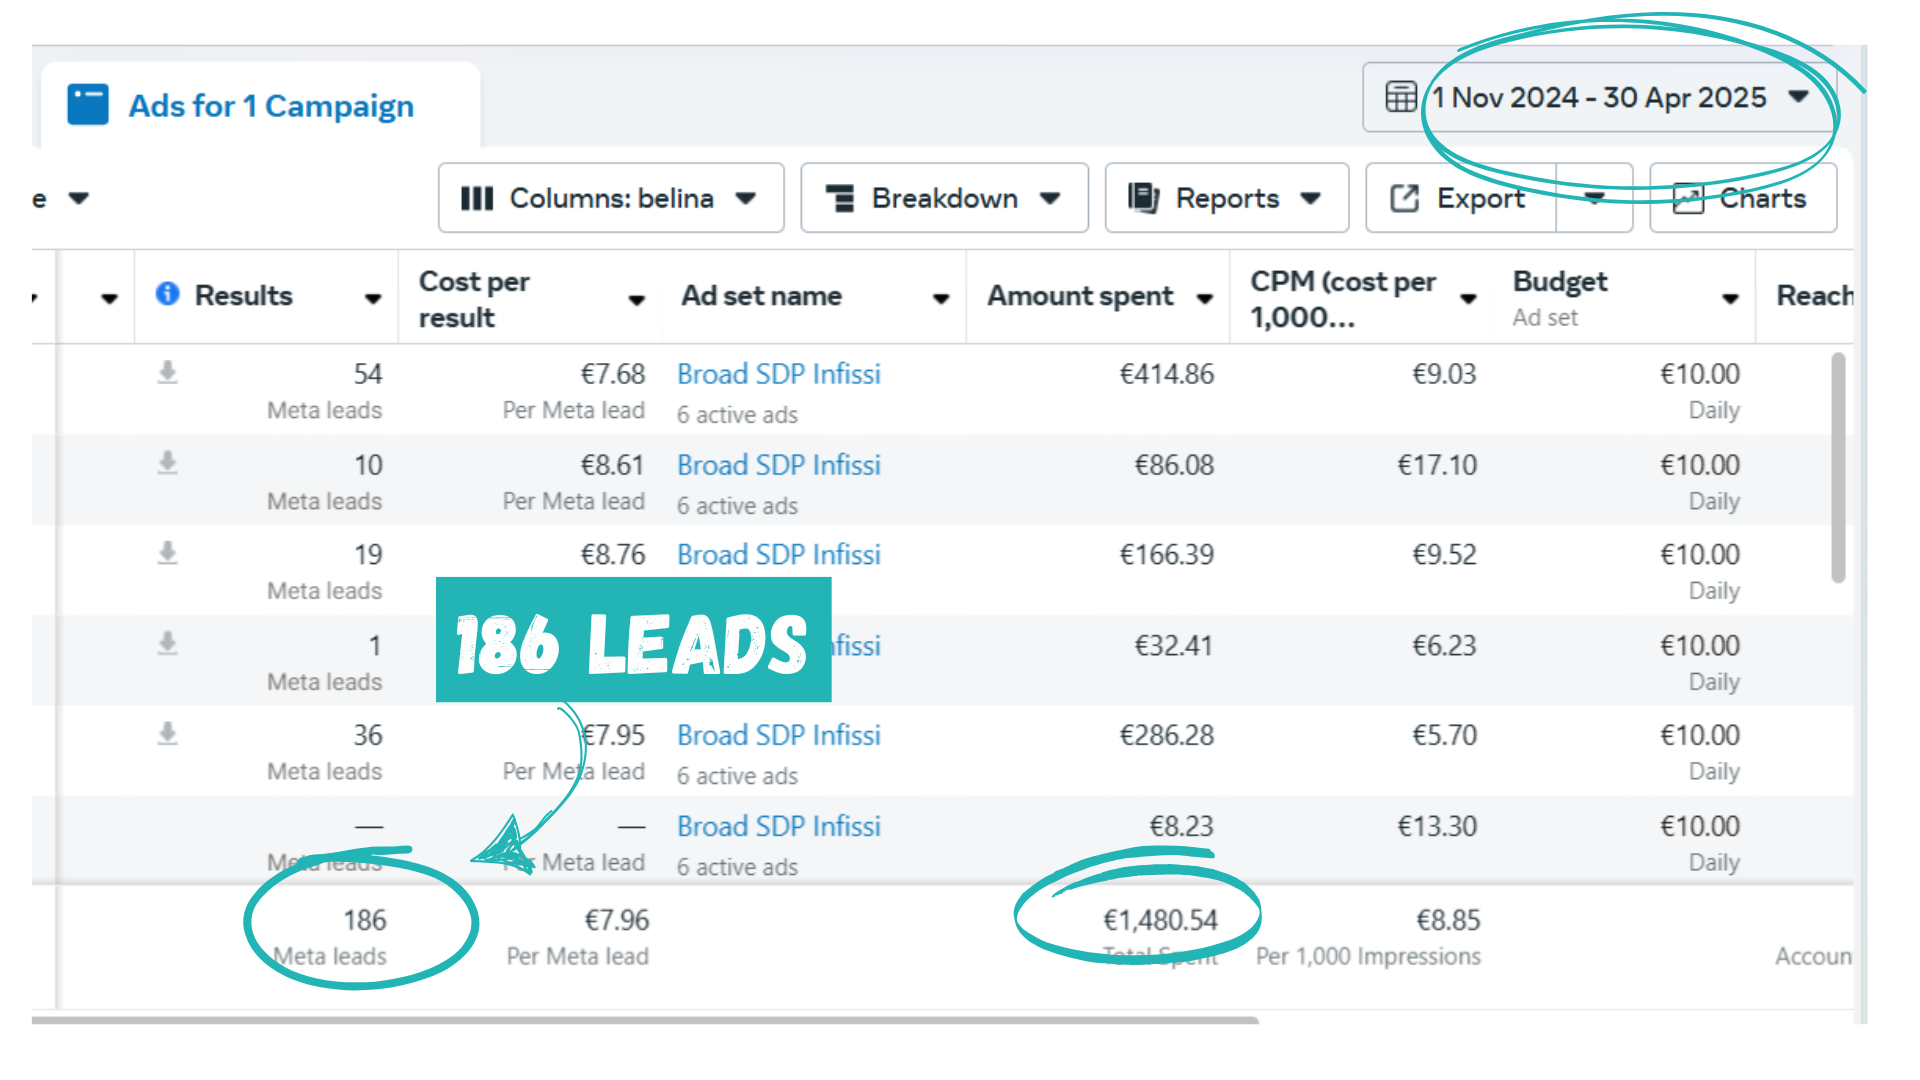1920x1080 pixels.
Task: Expand the Breakdown dropdown
Action: tap(944, 198)
